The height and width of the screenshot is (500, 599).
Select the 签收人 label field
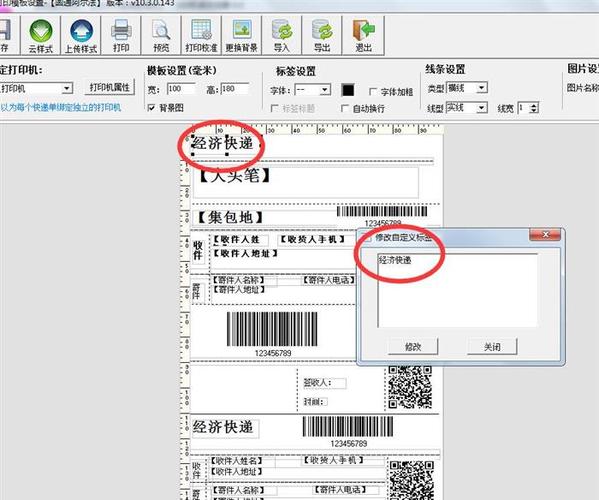[x=325, y=383]
